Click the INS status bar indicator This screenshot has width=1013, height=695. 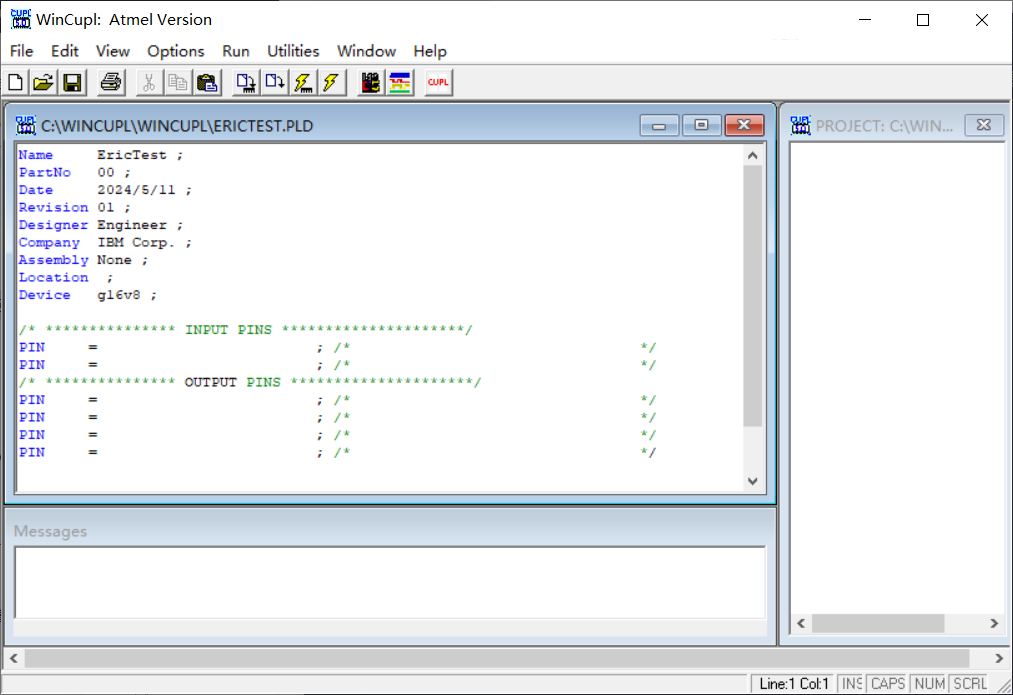[851, 683]
